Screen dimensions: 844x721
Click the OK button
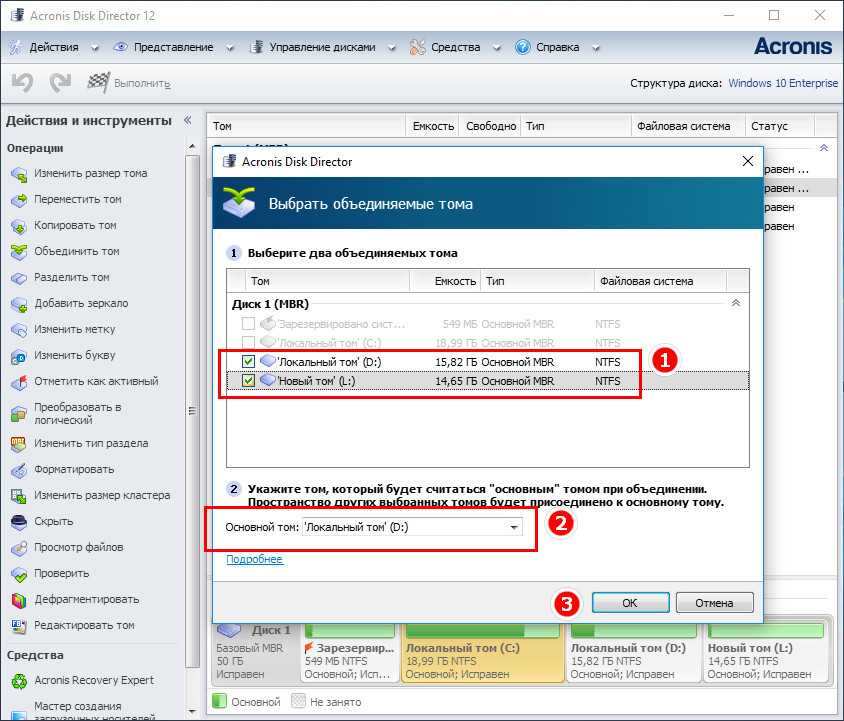point(630,603)
